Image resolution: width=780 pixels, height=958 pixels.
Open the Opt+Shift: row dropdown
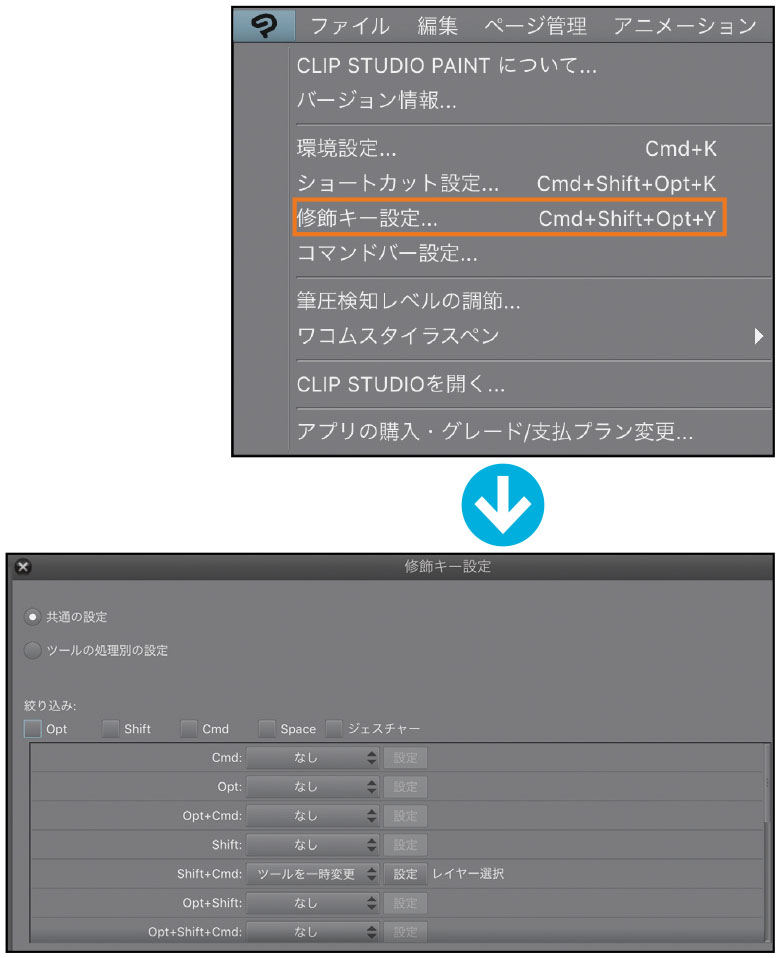[313, 903]
